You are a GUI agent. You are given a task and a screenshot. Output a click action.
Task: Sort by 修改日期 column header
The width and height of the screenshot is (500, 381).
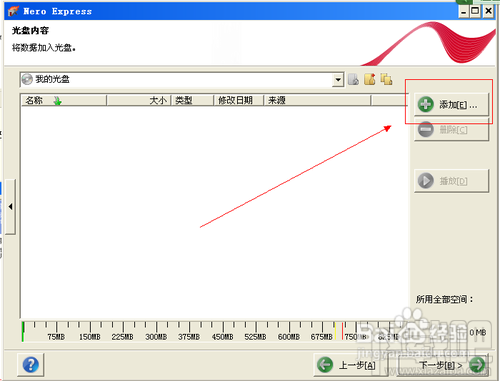click(239, 100)
